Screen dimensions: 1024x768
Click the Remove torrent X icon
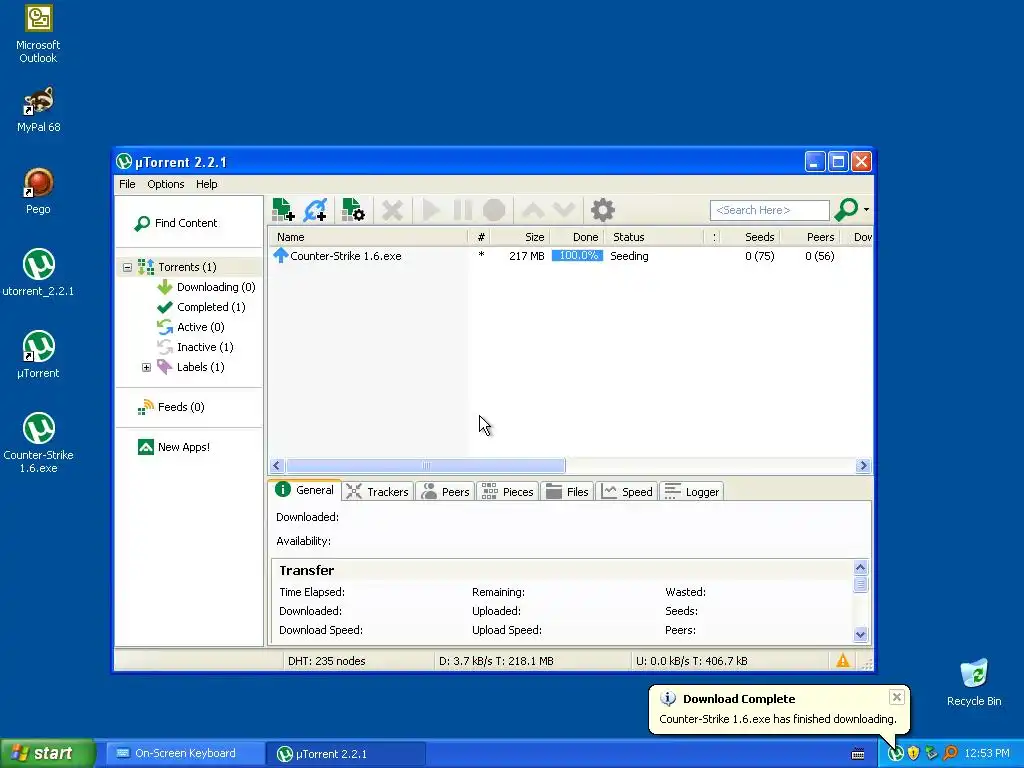click(392, 210)
